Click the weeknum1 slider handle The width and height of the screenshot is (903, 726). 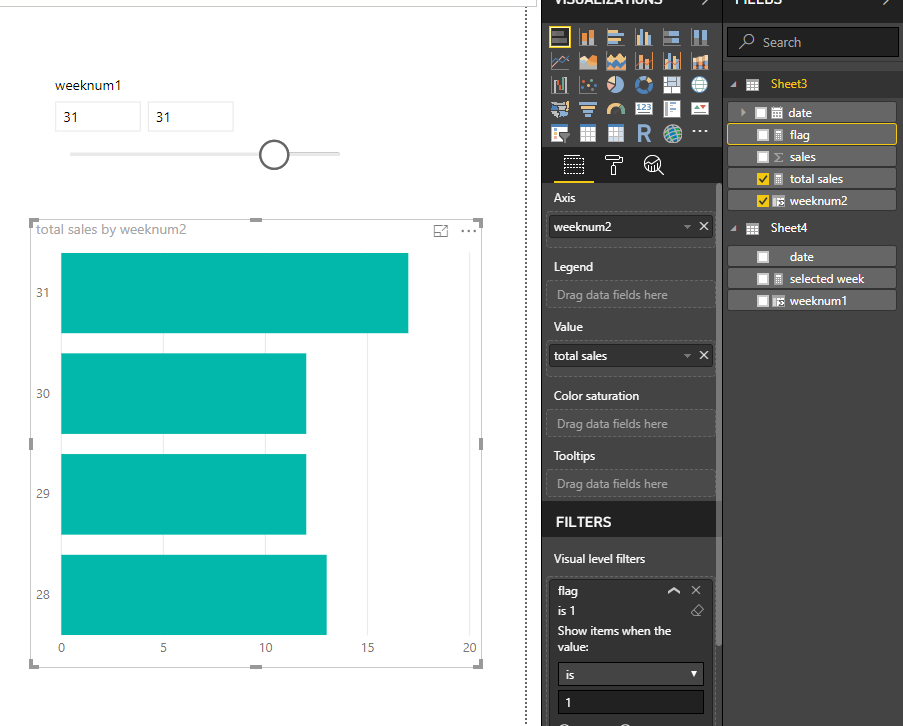point(274,154)
